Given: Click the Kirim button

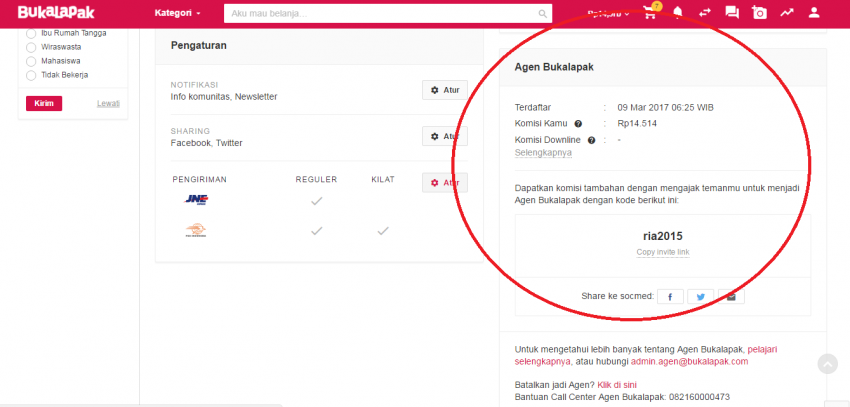Looking at the screenshot, I should 44,104.
